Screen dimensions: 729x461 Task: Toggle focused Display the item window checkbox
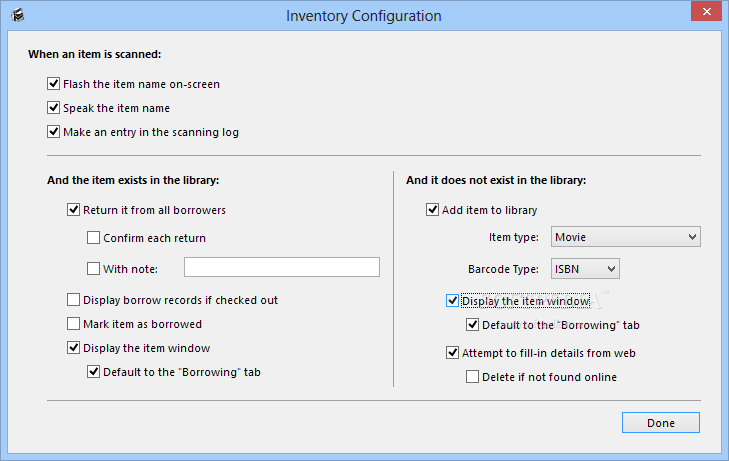452,301
